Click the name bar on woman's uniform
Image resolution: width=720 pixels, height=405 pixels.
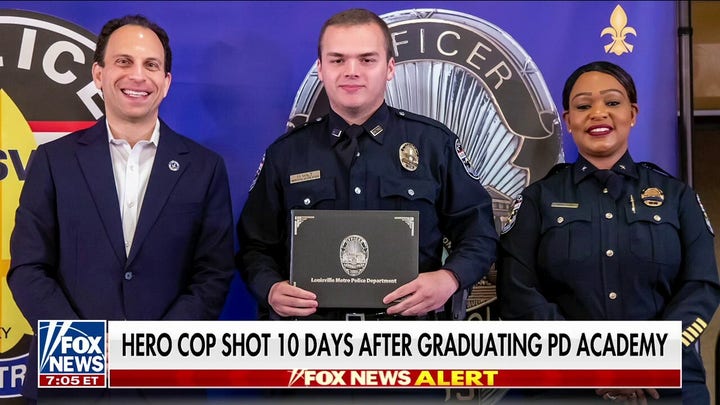[x=564, y=205]
